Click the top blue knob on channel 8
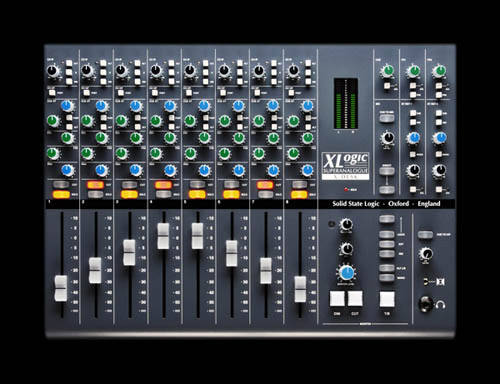The height and width of the screenshot is (384, 500). click(307, 106)
